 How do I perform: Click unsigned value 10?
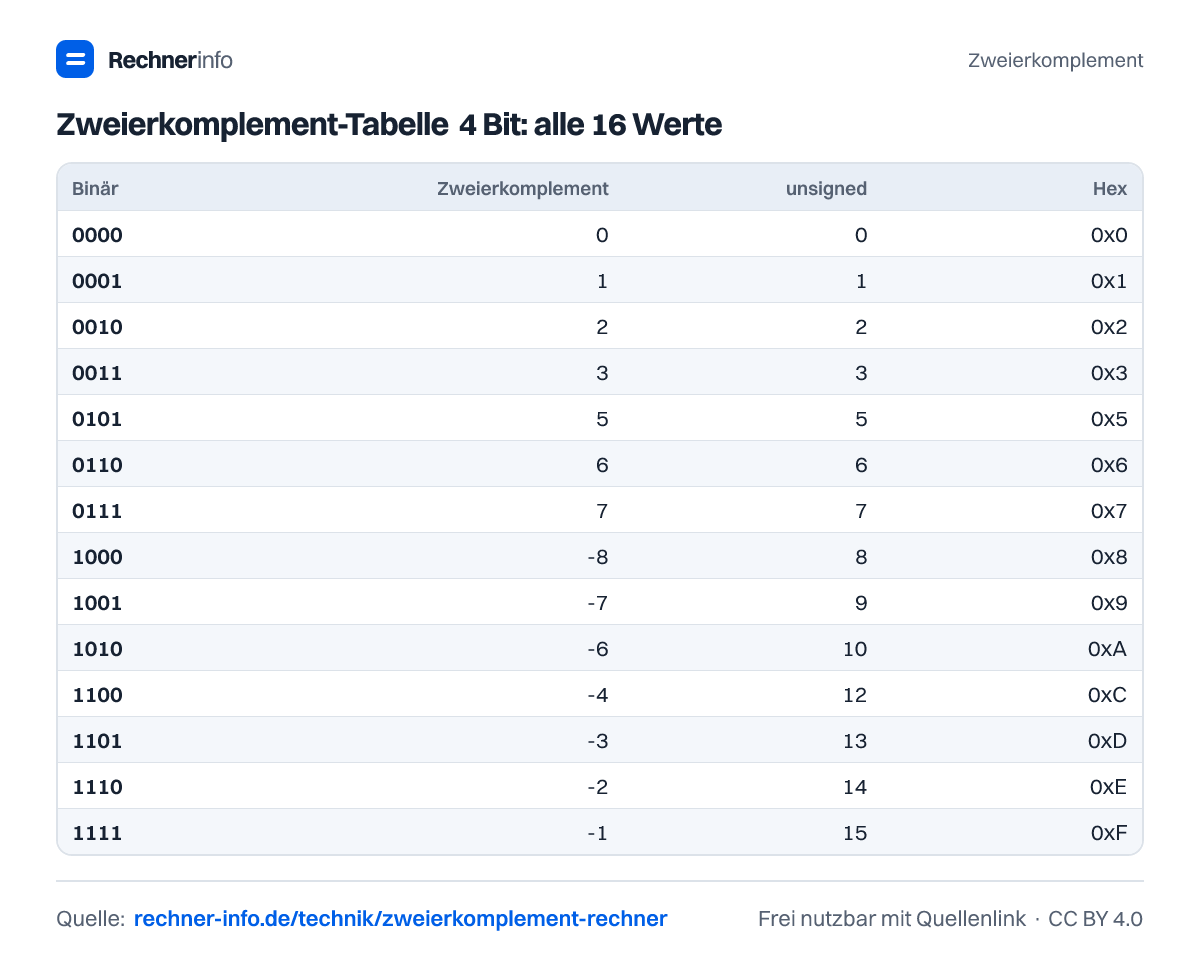pos(855,649)
